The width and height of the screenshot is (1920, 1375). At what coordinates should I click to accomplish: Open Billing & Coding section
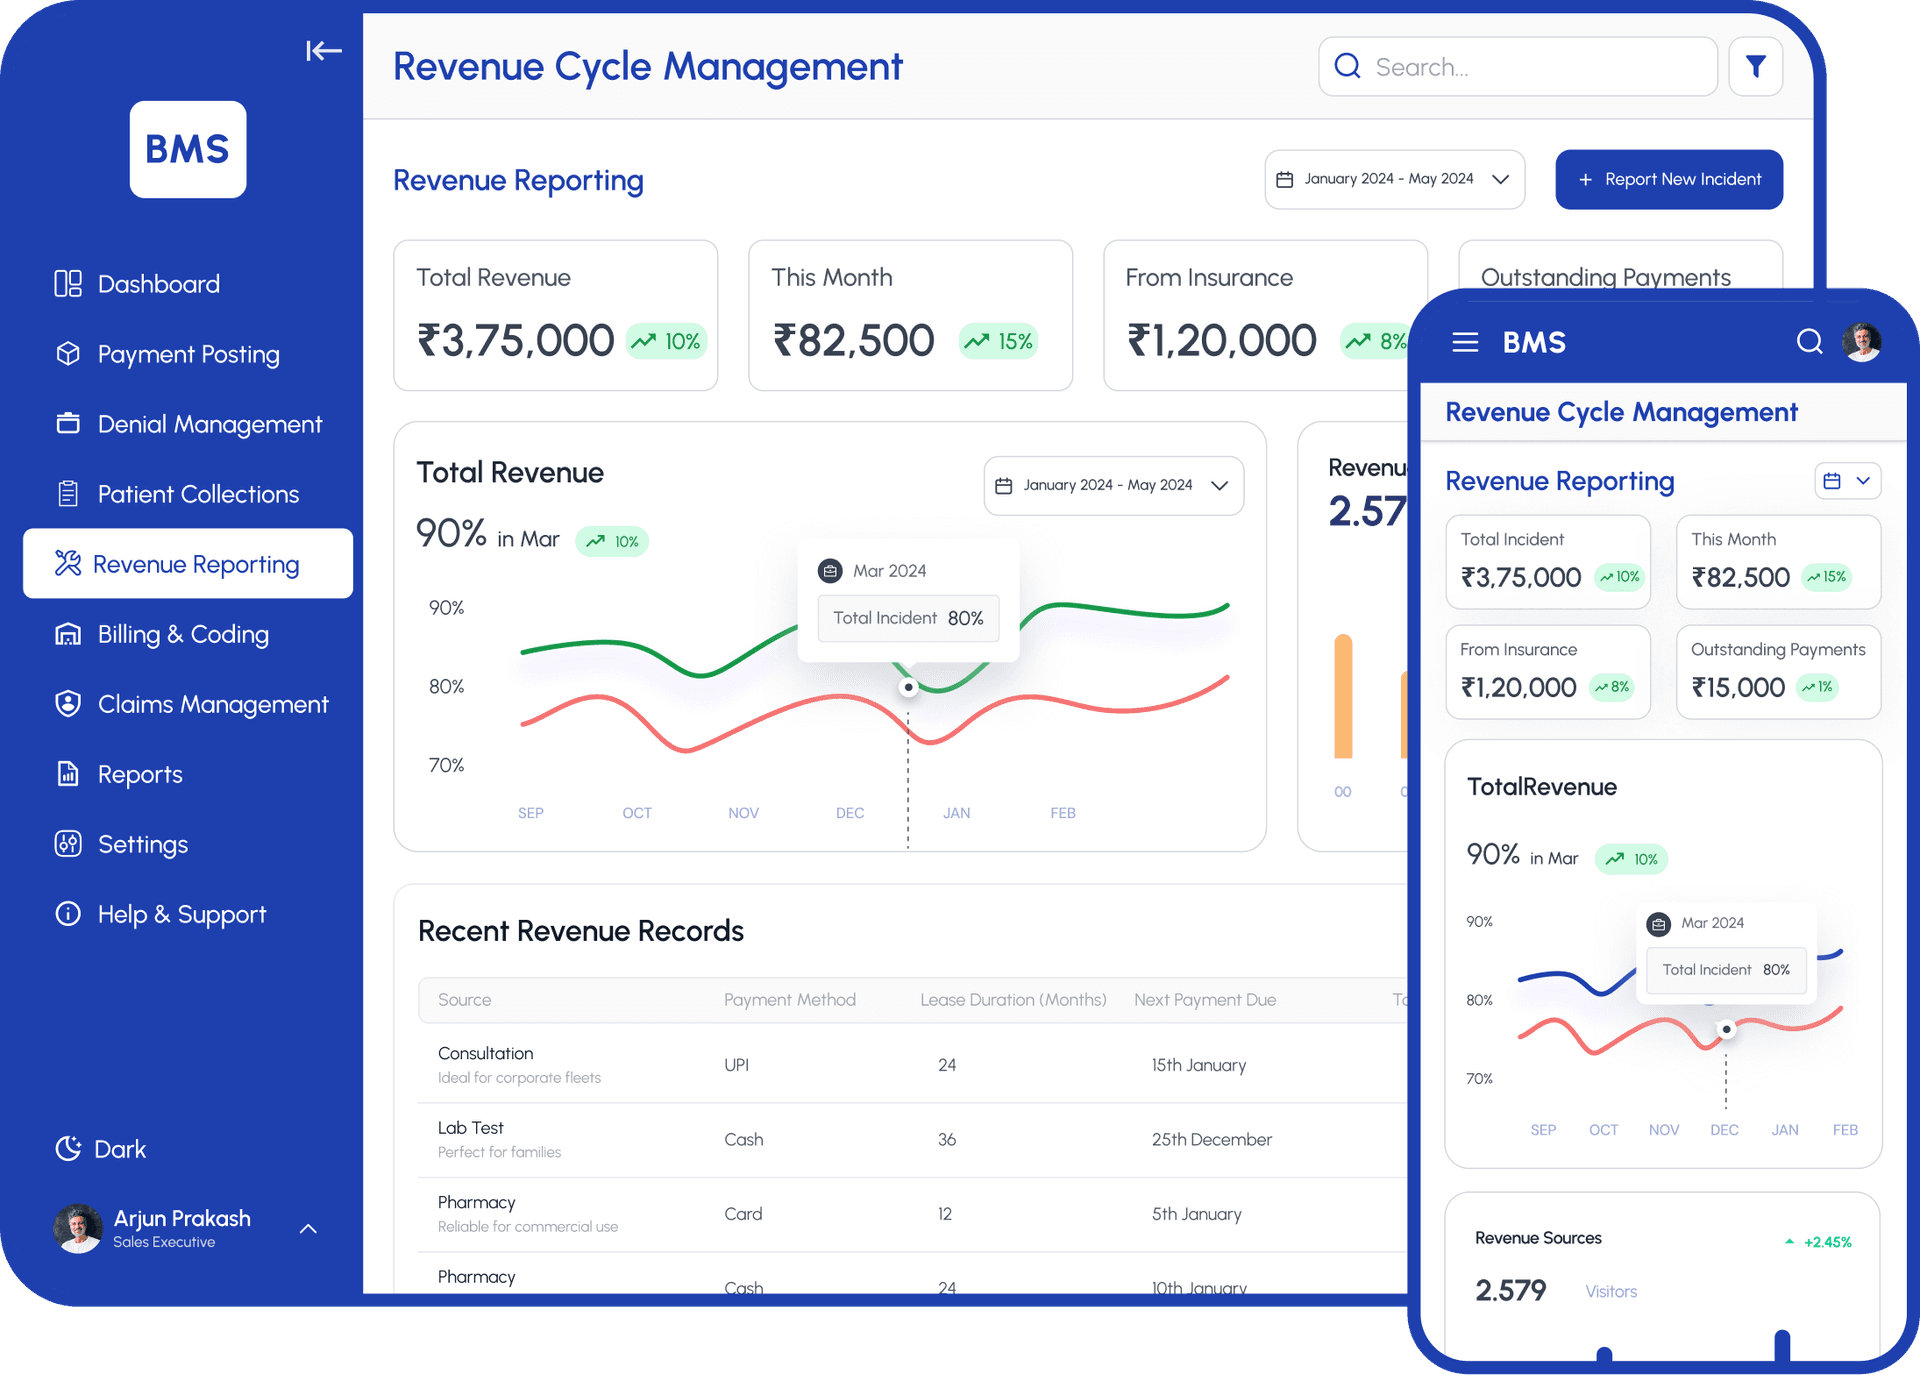[x=183, y=634]
